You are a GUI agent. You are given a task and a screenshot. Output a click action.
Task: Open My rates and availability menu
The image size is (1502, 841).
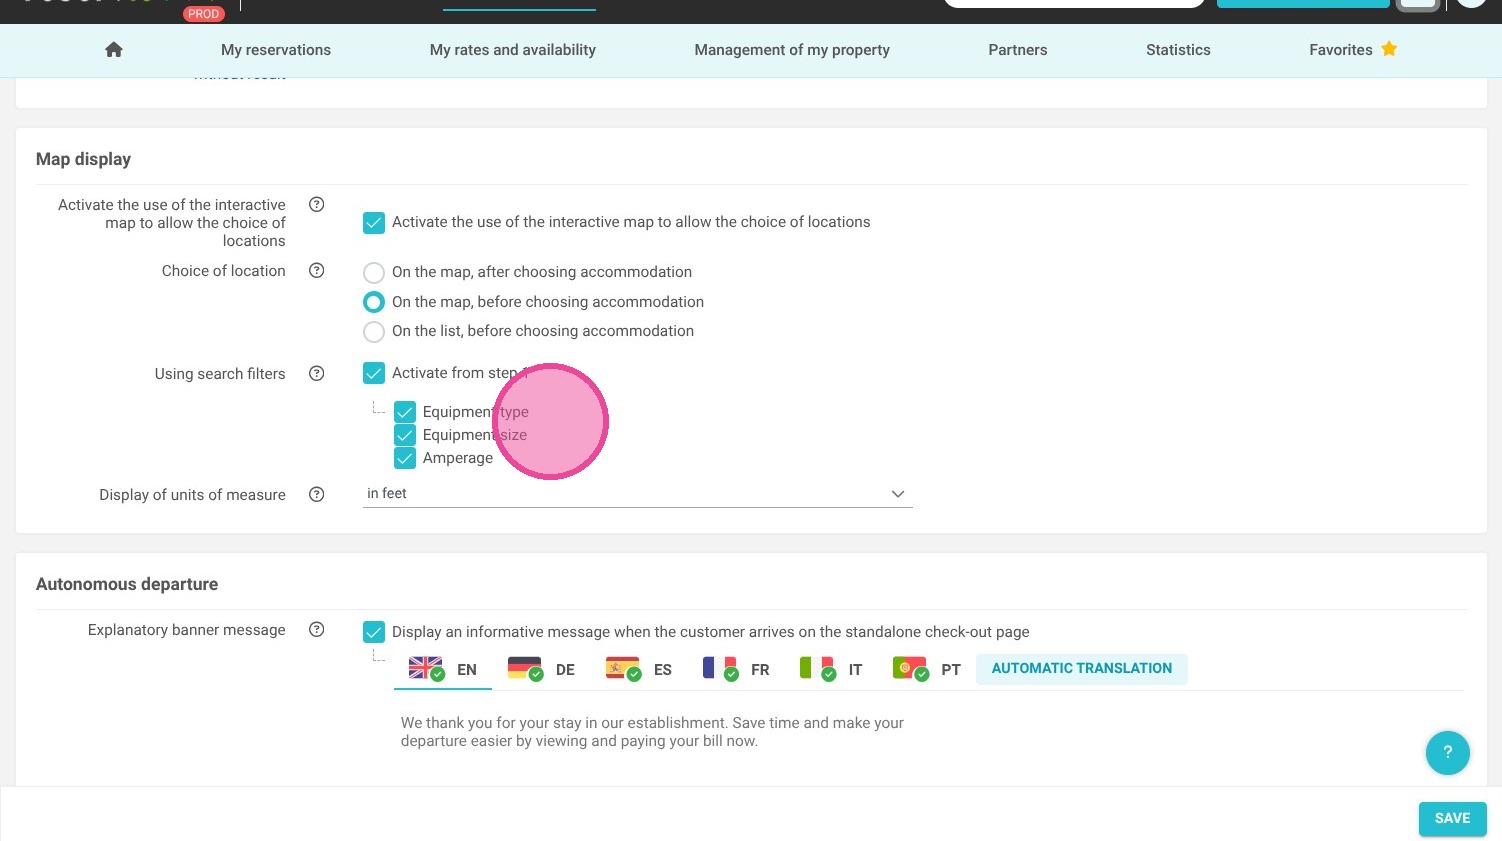(x=513, y=50)
